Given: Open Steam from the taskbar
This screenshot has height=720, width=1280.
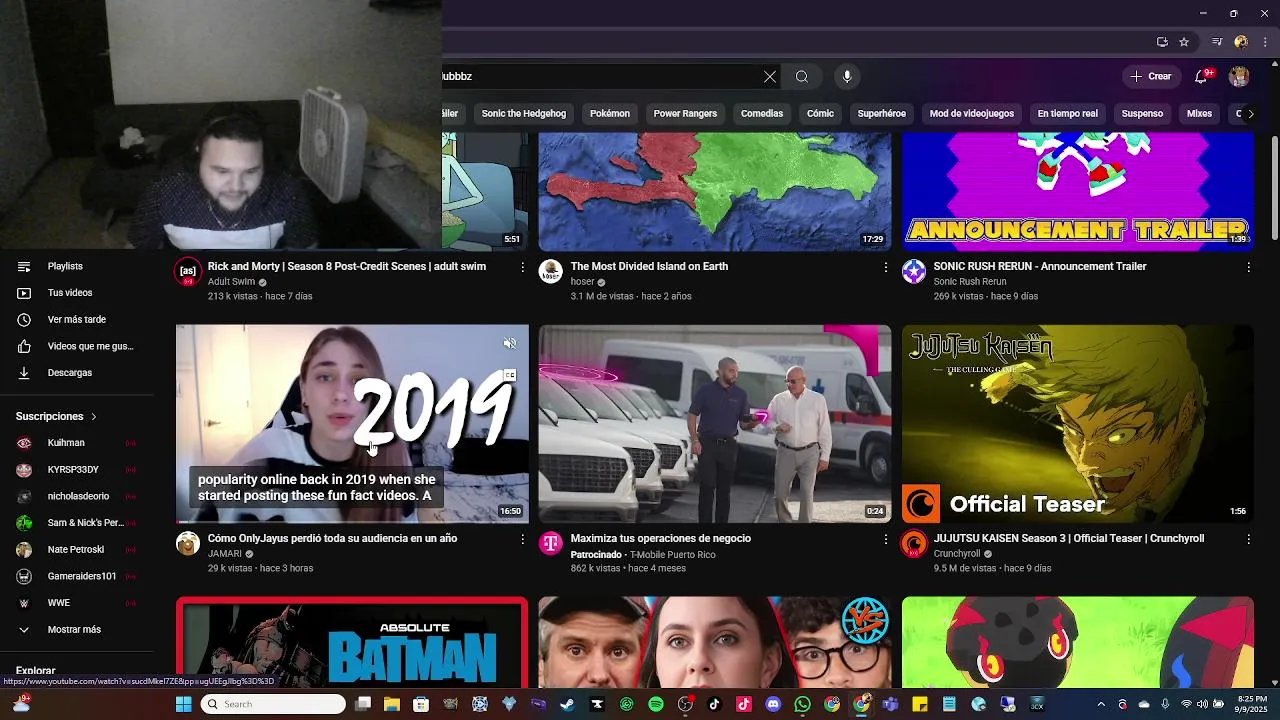Looking at the screenshot, I should click(x=567, y=704).
